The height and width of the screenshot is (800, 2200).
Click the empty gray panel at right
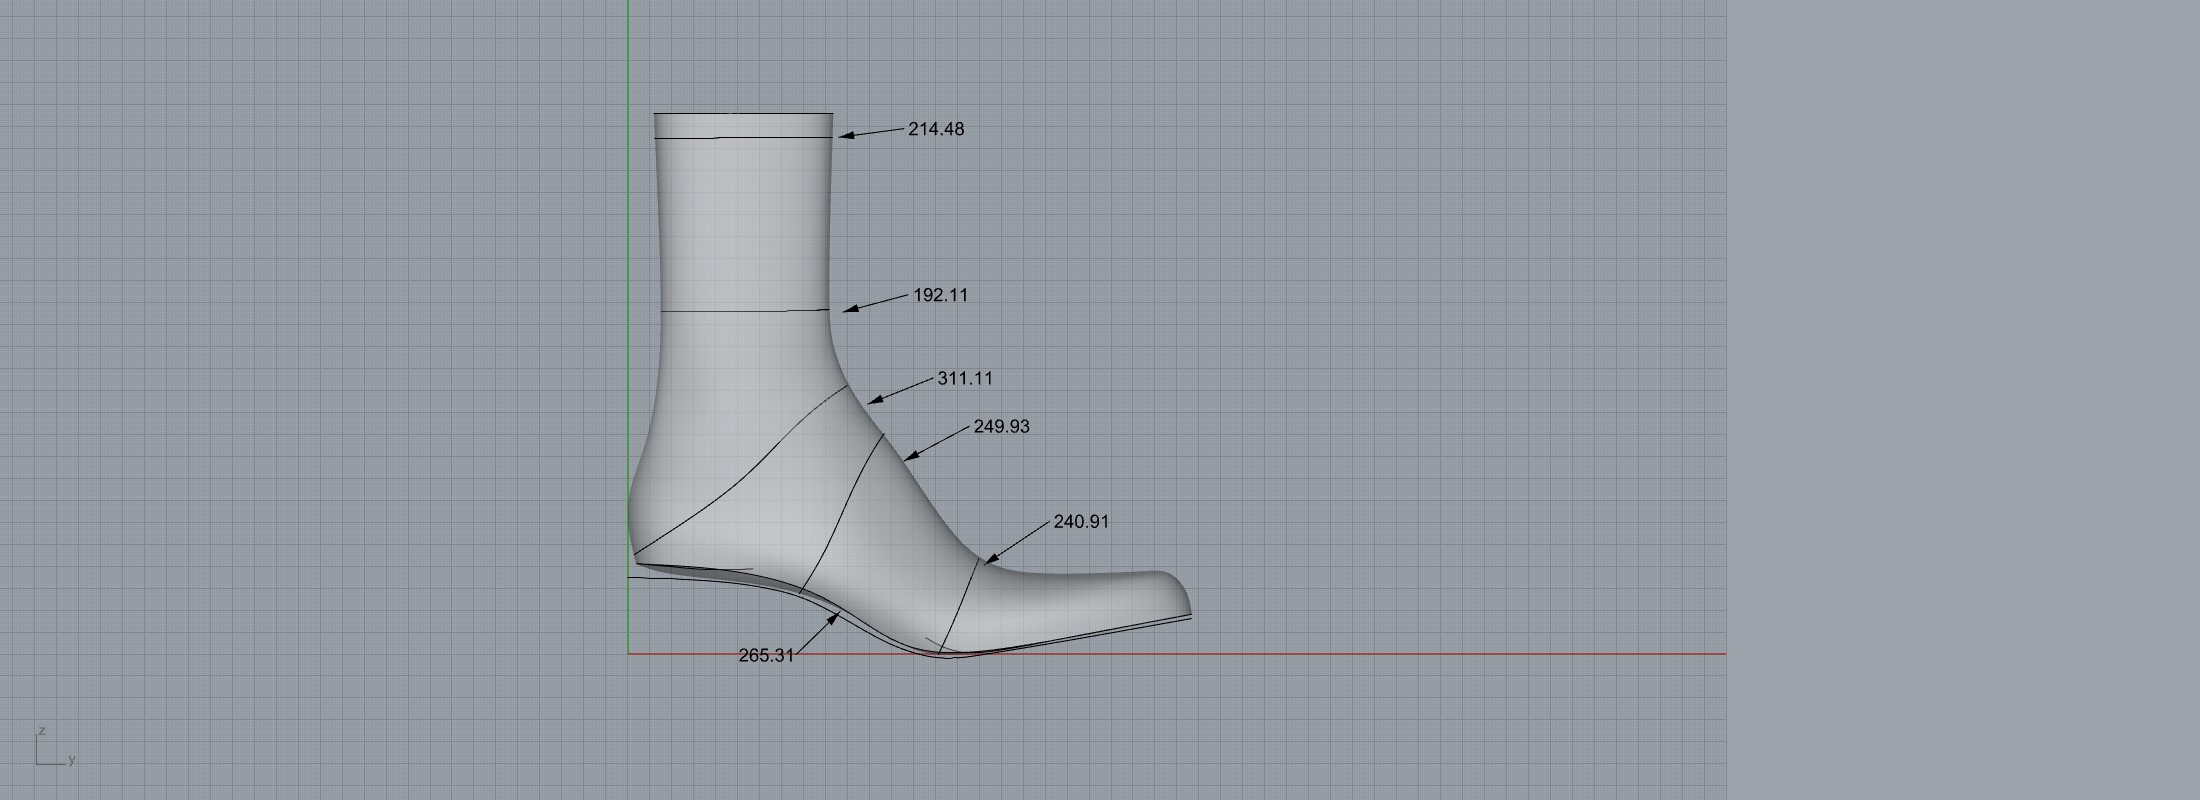1960,400
